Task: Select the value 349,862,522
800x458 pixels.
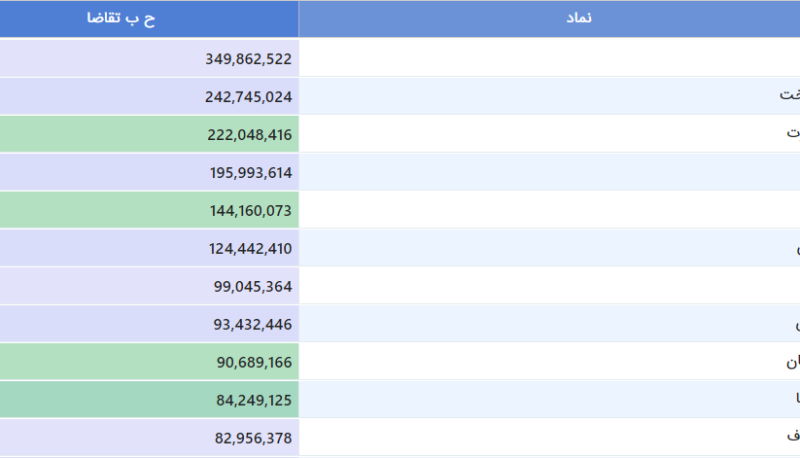Action: 248,59
